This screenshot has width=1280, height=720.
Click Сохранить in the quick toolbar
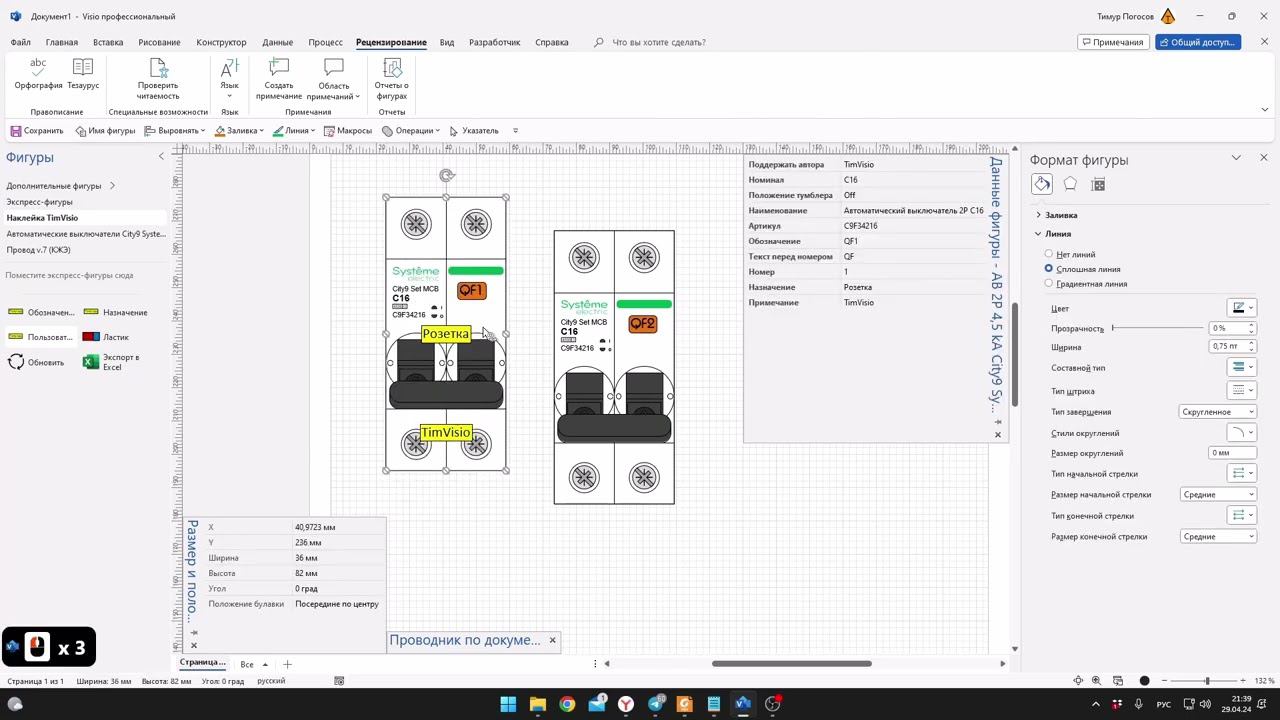pyautogui.click(x=37, y=131)
